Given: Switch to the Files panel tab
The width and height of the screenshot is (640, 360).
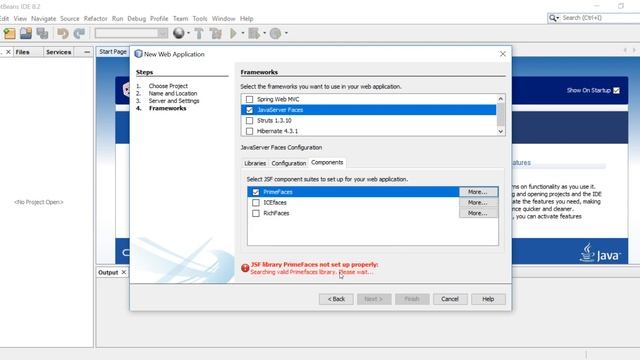Looking at the screenshot, I should click(22, 52).
